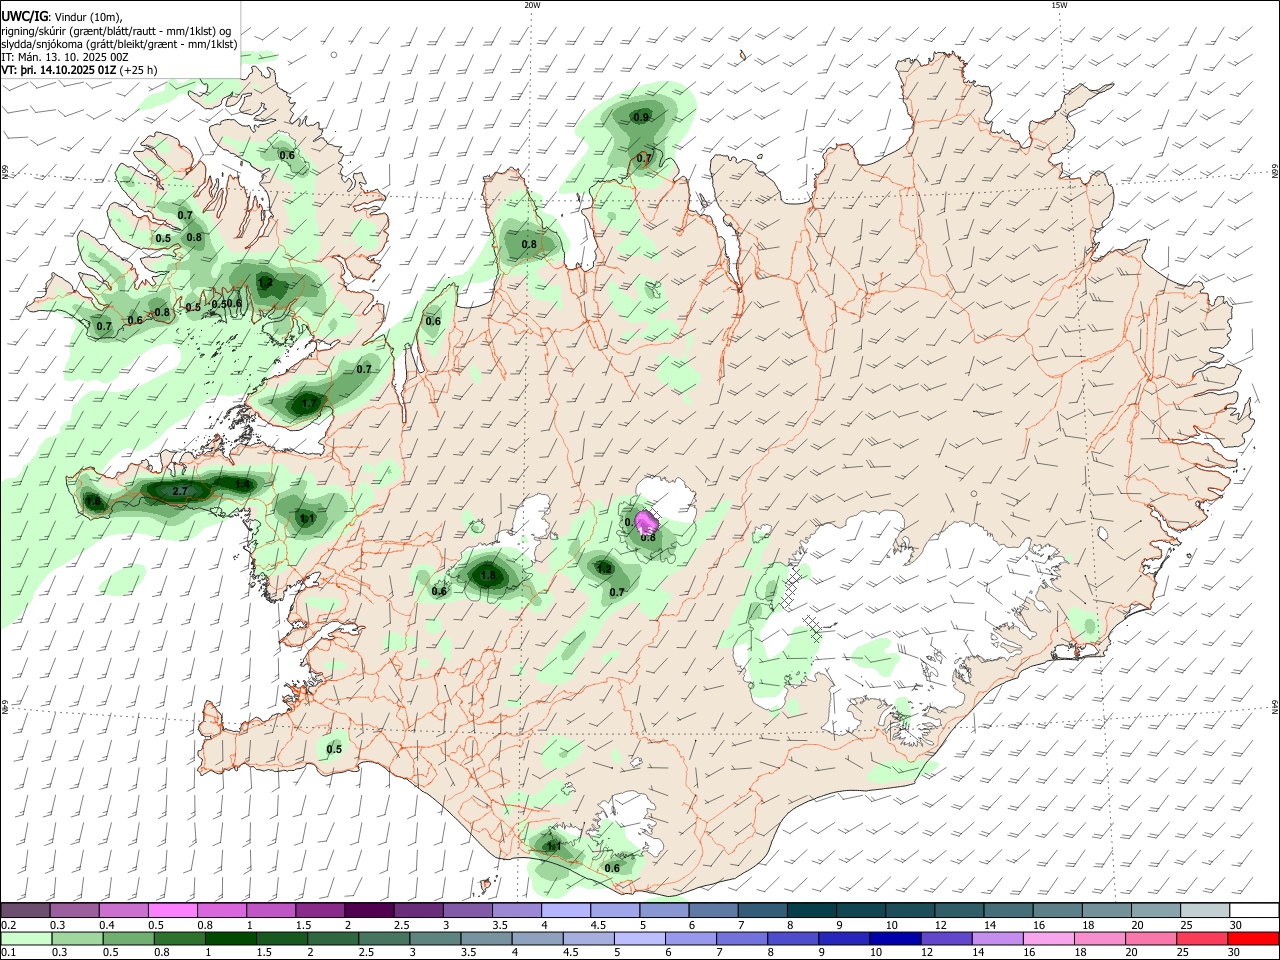Viewport: 1280px width, 960px height.
Task: Click the pink snowfall patch on the central glacier
Action: pyautogui.click(x=647, y=521)
